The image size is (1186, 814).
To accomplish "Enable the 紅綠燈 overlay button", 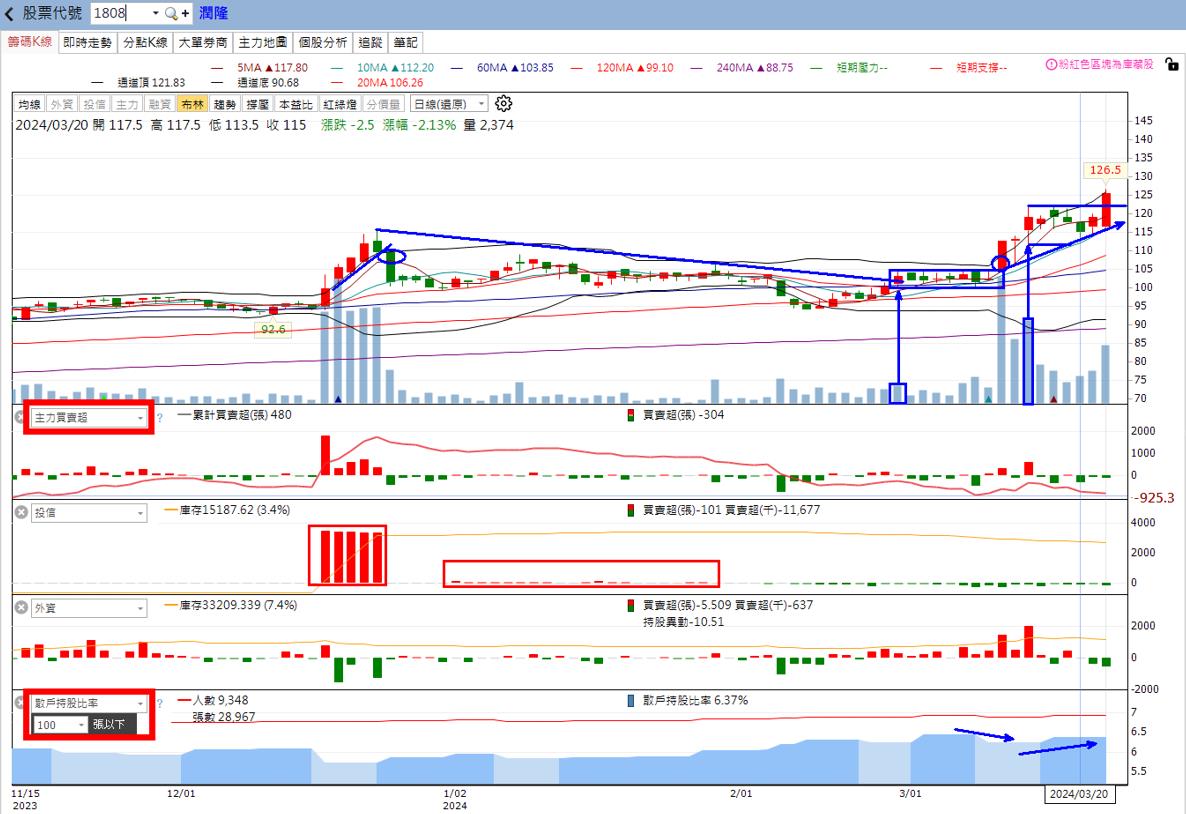I will (338, 104).
